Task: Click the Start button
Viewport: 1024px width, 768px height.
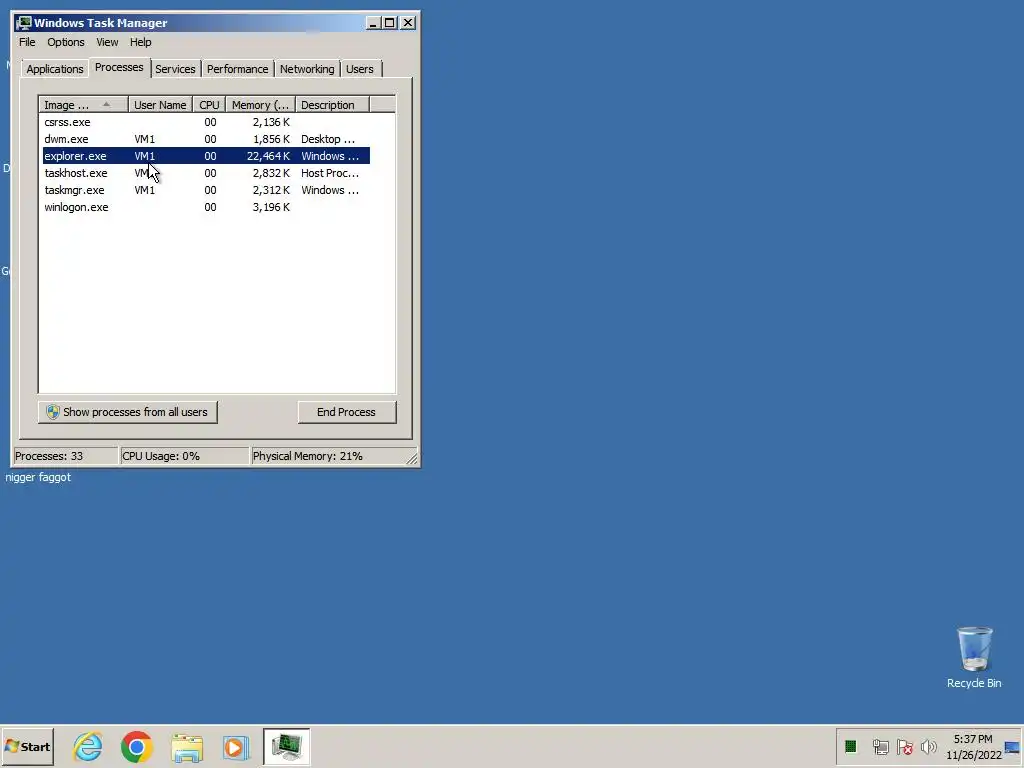Action: pos(27,746)
